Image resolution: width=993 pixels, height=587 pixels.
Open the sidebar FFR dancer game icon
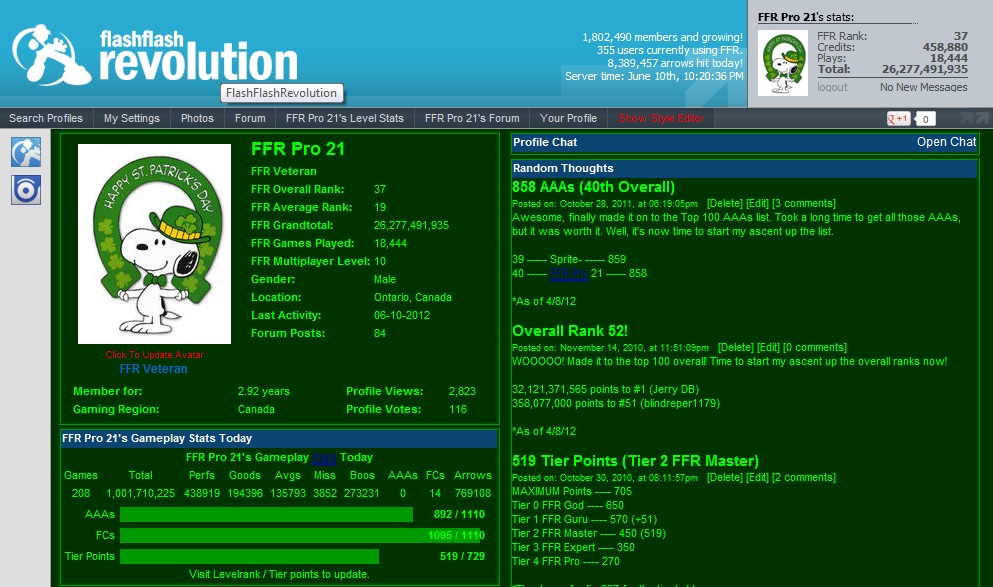[x=26, y=152]
